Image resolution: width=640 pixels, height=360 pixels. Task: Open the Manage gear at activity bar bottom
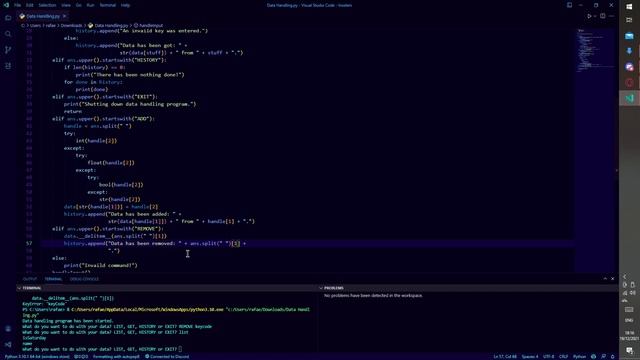[8, 344]
